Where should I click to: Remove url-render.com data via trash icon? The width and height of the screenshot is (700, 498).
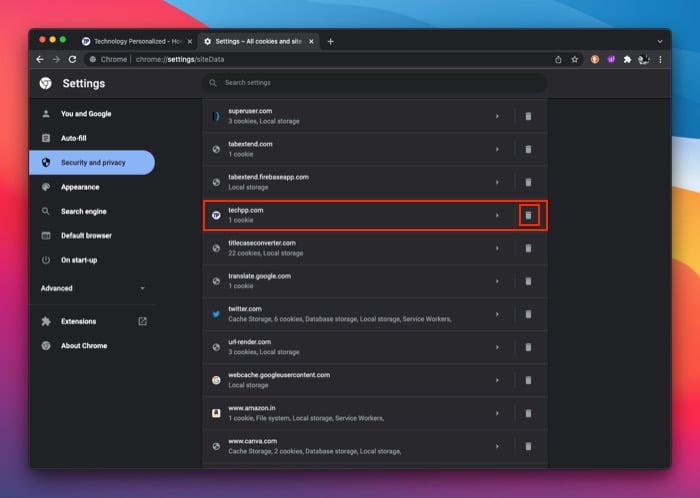[x=528, y=348]
